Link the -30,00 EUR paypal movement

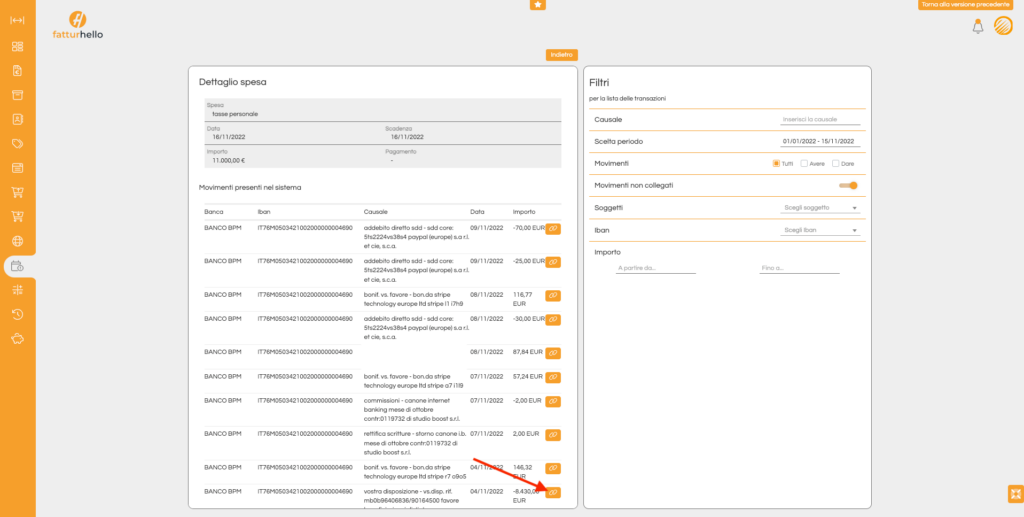click(552, 319)
